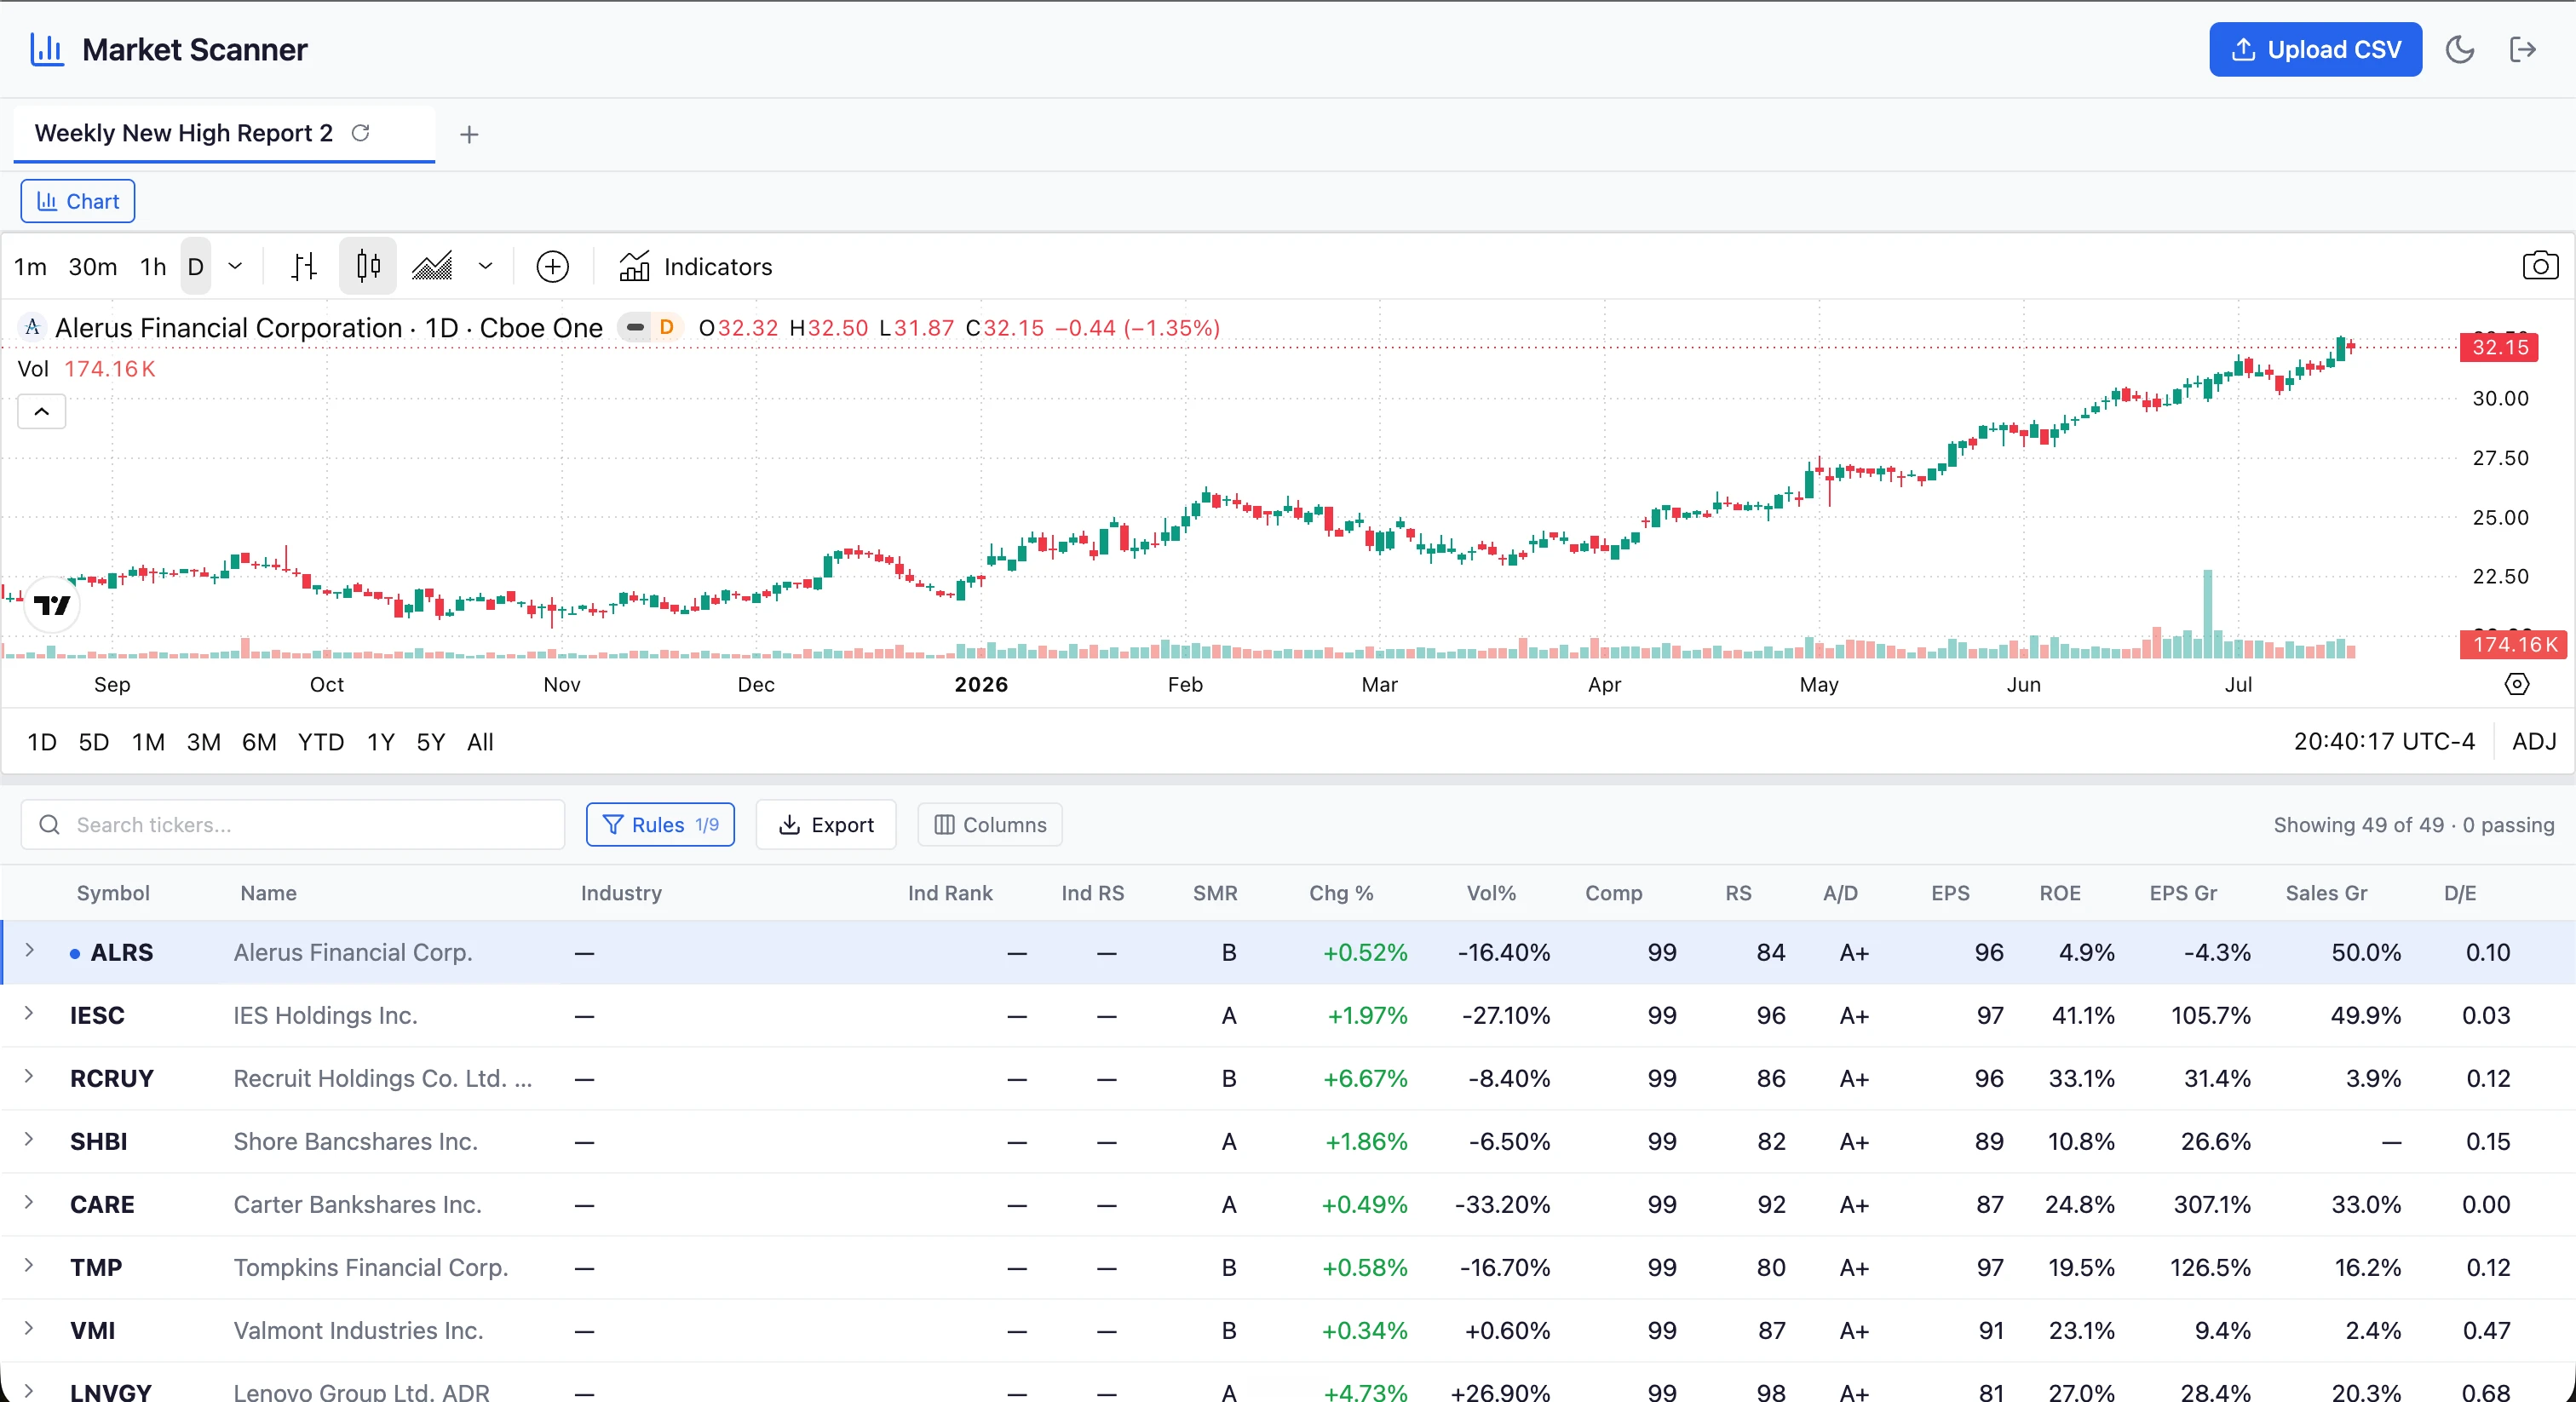This screenshot has width=2576, height=1402.
Task: Toggle dark mode with the moon icon
Action: tap(2459, 49)
